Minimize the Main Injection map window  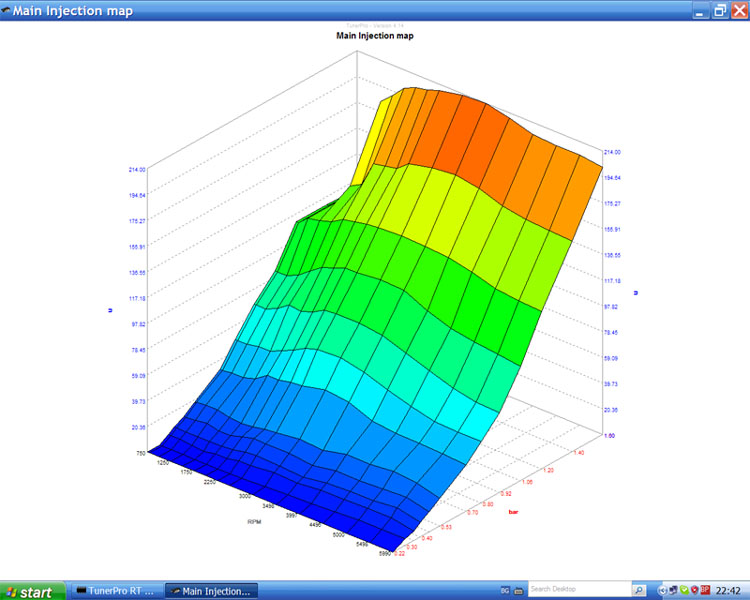point(691,11)
